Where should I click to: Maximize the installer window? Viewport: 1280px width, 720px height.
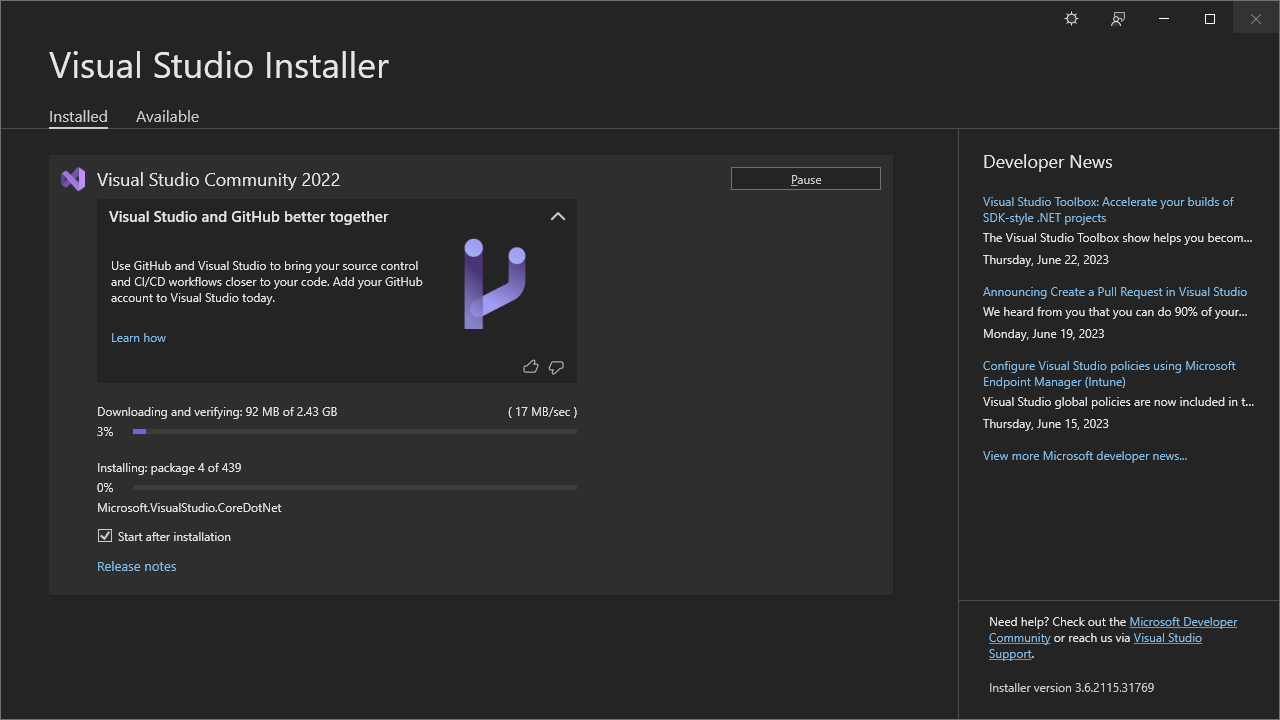click(x=1210, y=19)
